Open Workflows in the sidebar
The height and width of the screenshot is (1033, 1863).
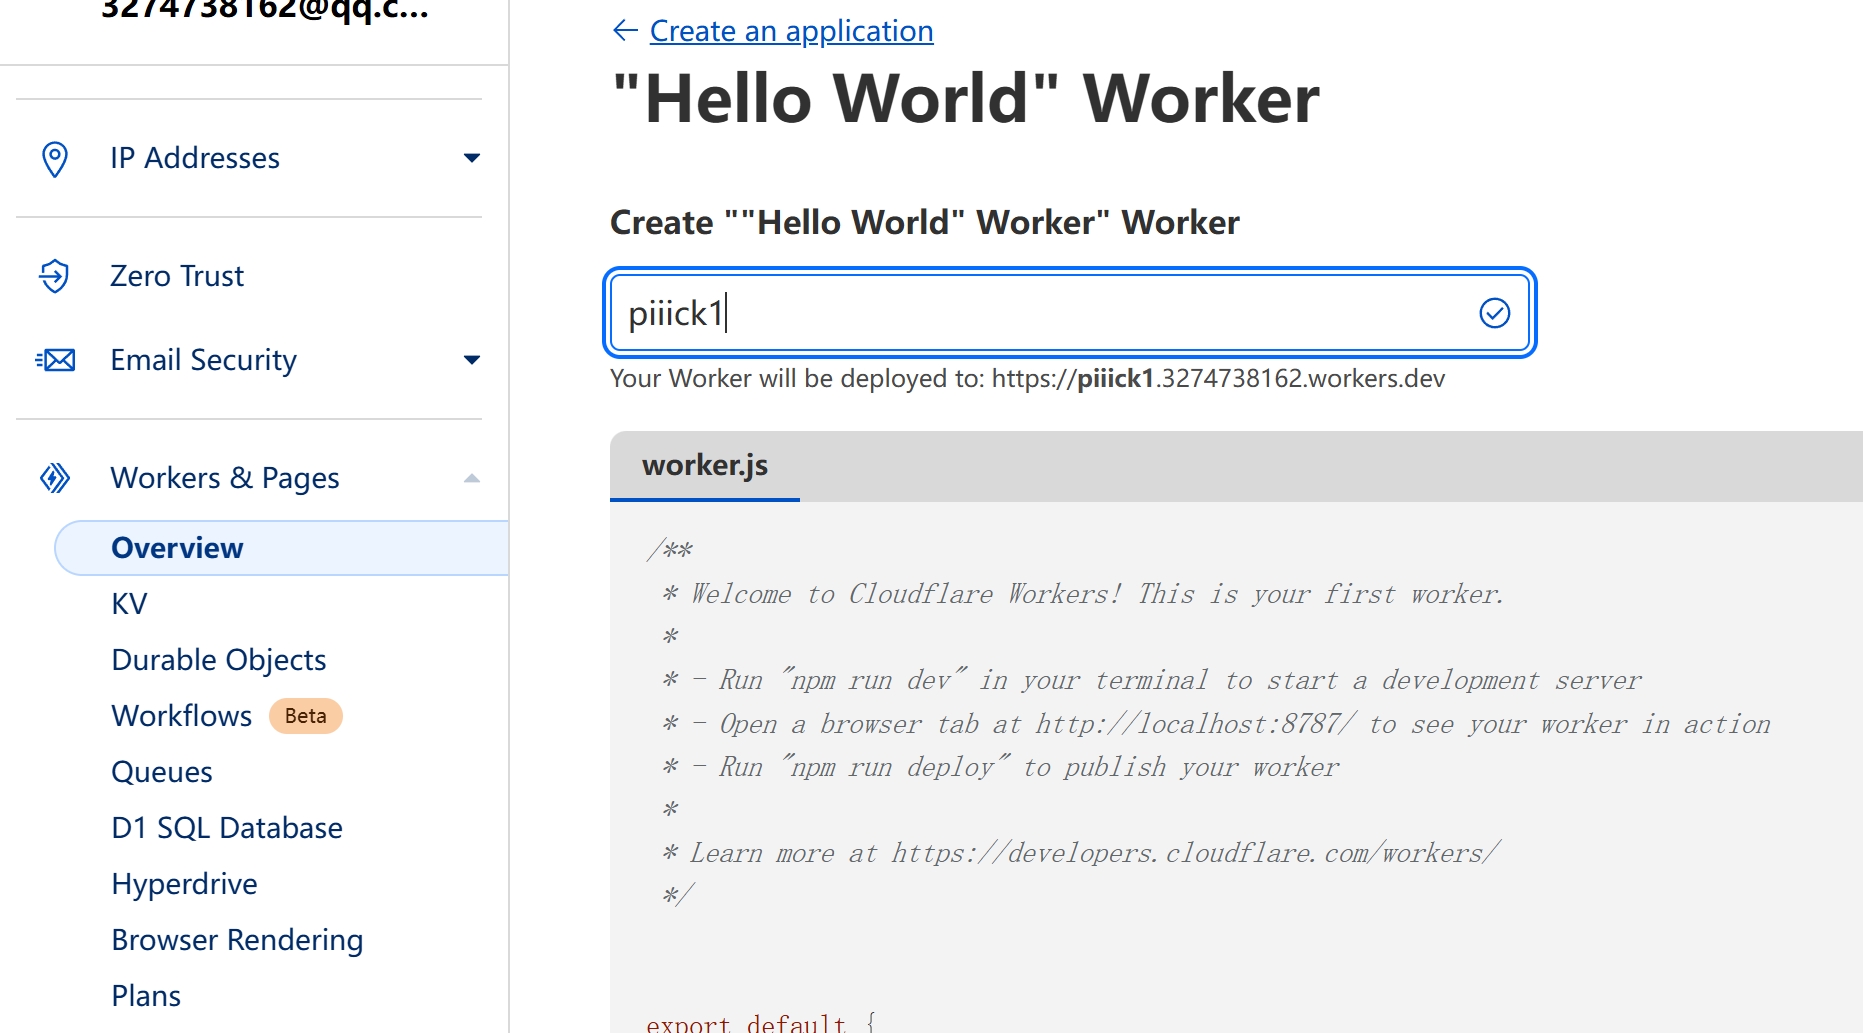tap(182, 716)
